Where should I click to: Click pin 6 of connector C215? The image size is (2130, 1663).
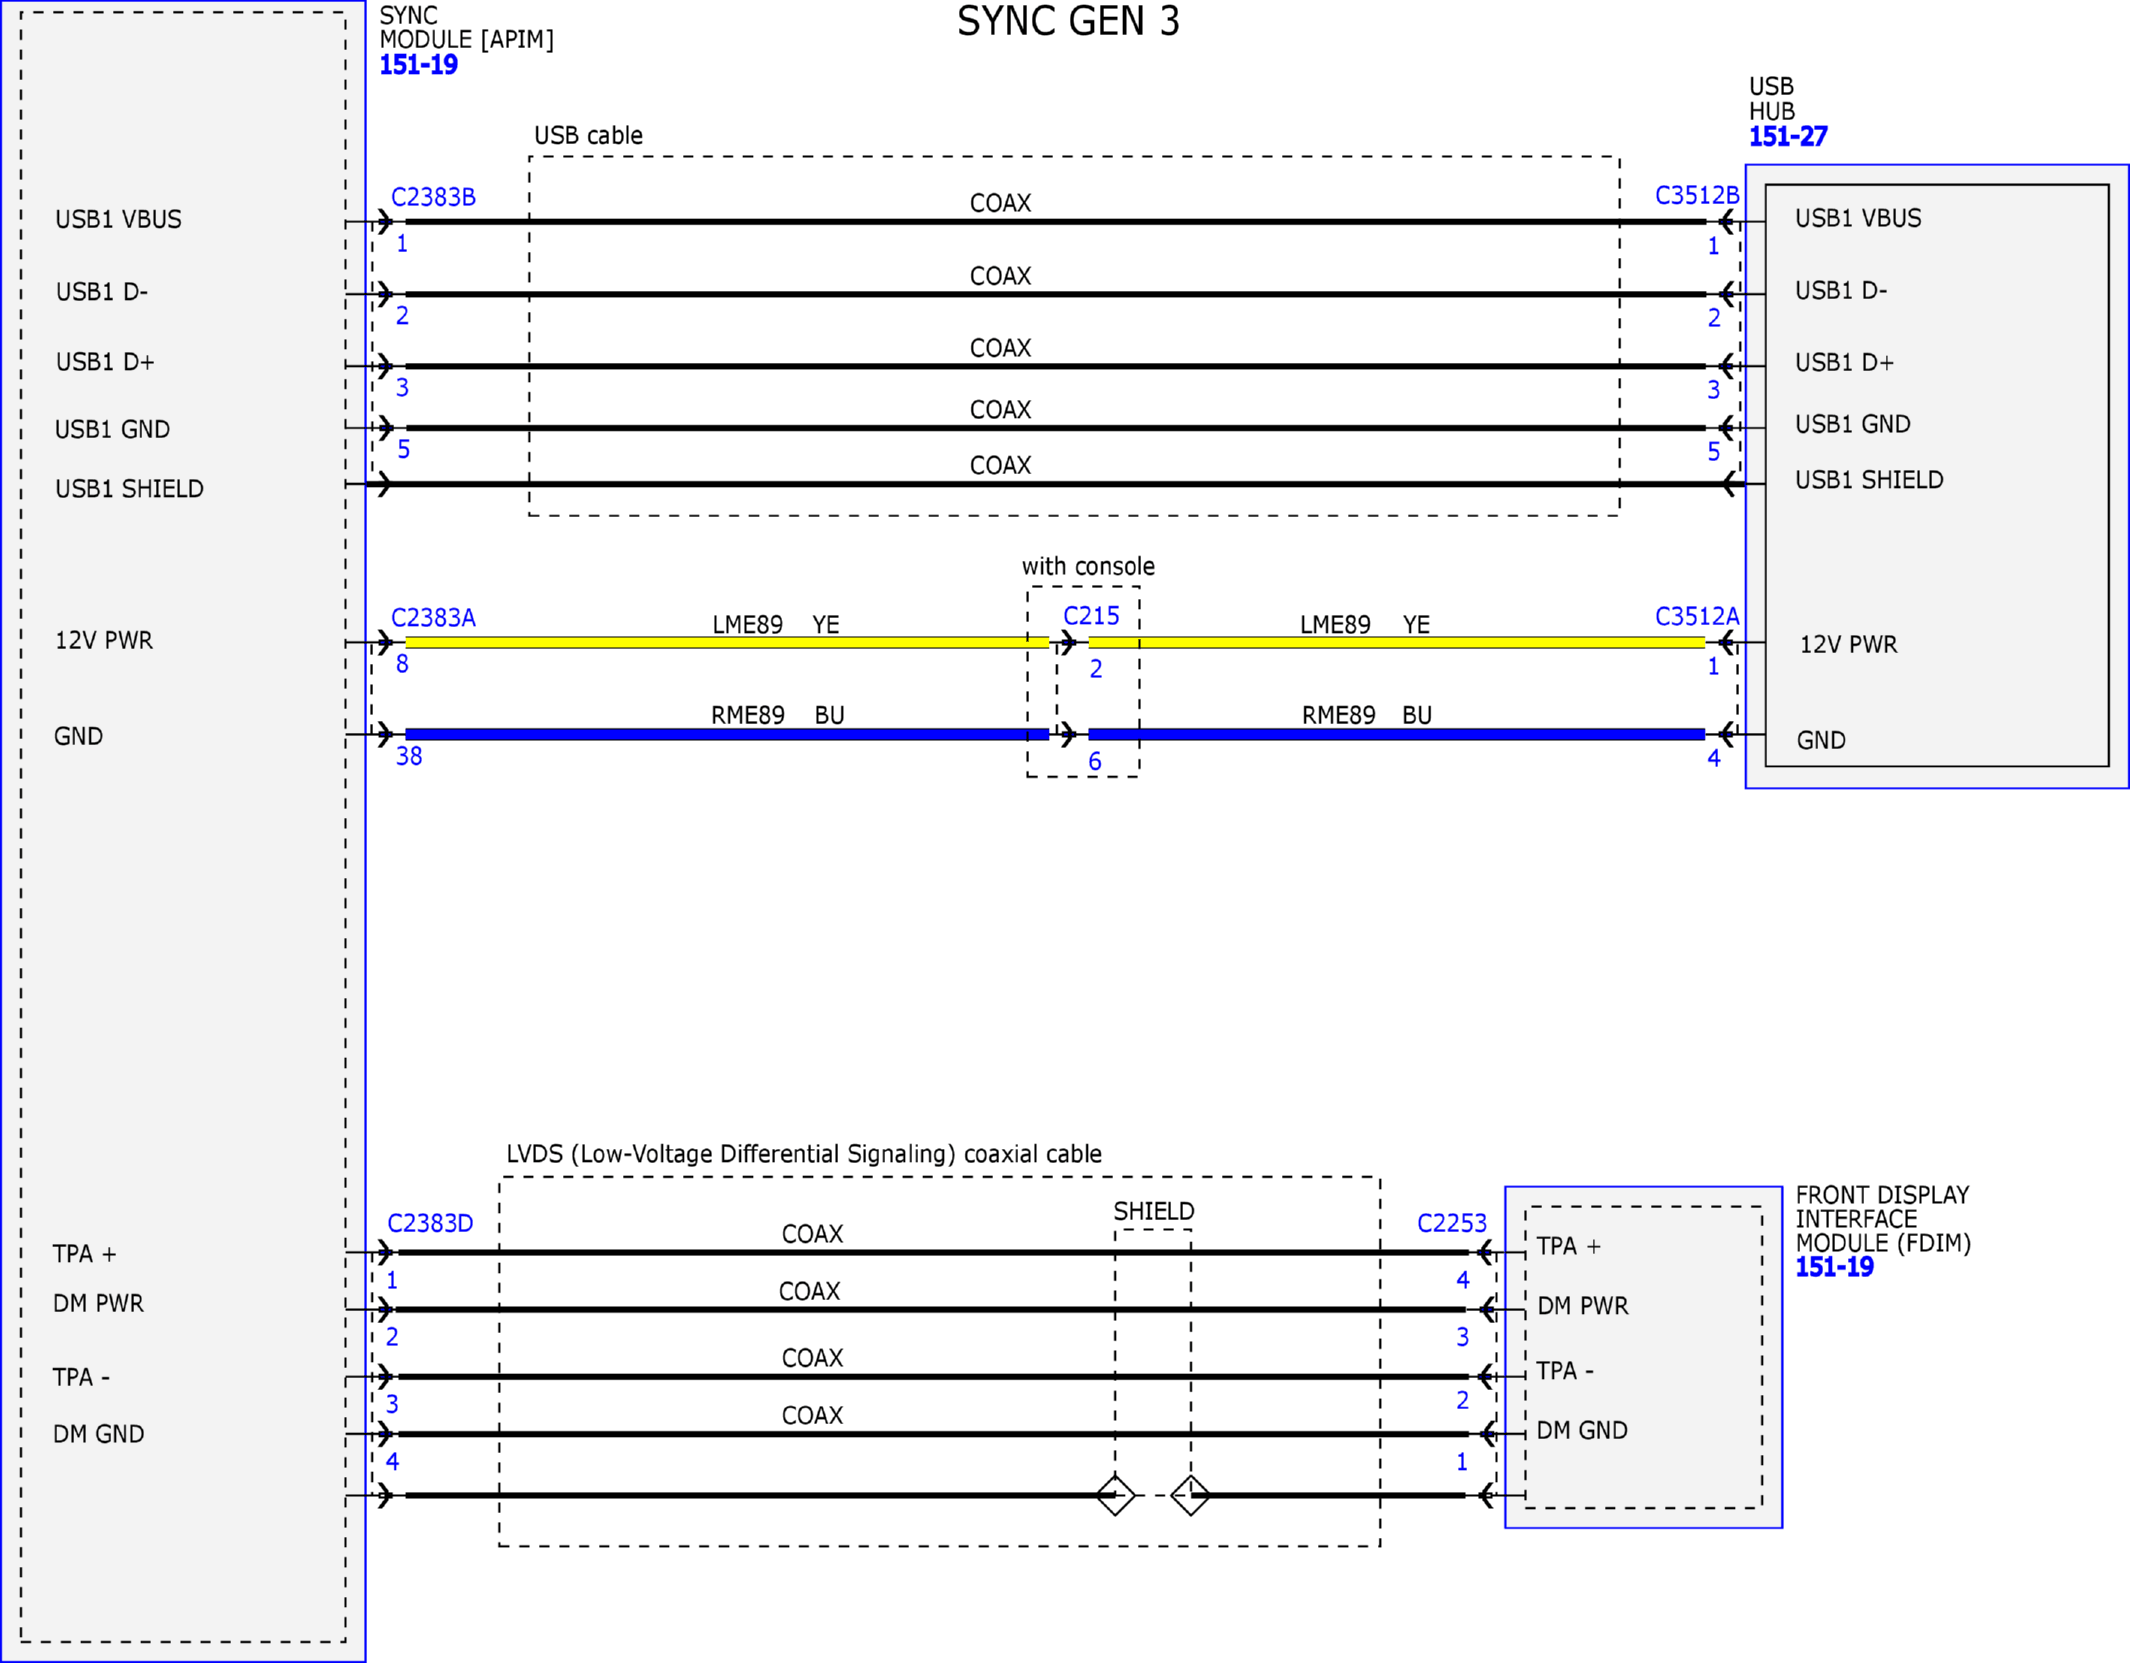1095,762
